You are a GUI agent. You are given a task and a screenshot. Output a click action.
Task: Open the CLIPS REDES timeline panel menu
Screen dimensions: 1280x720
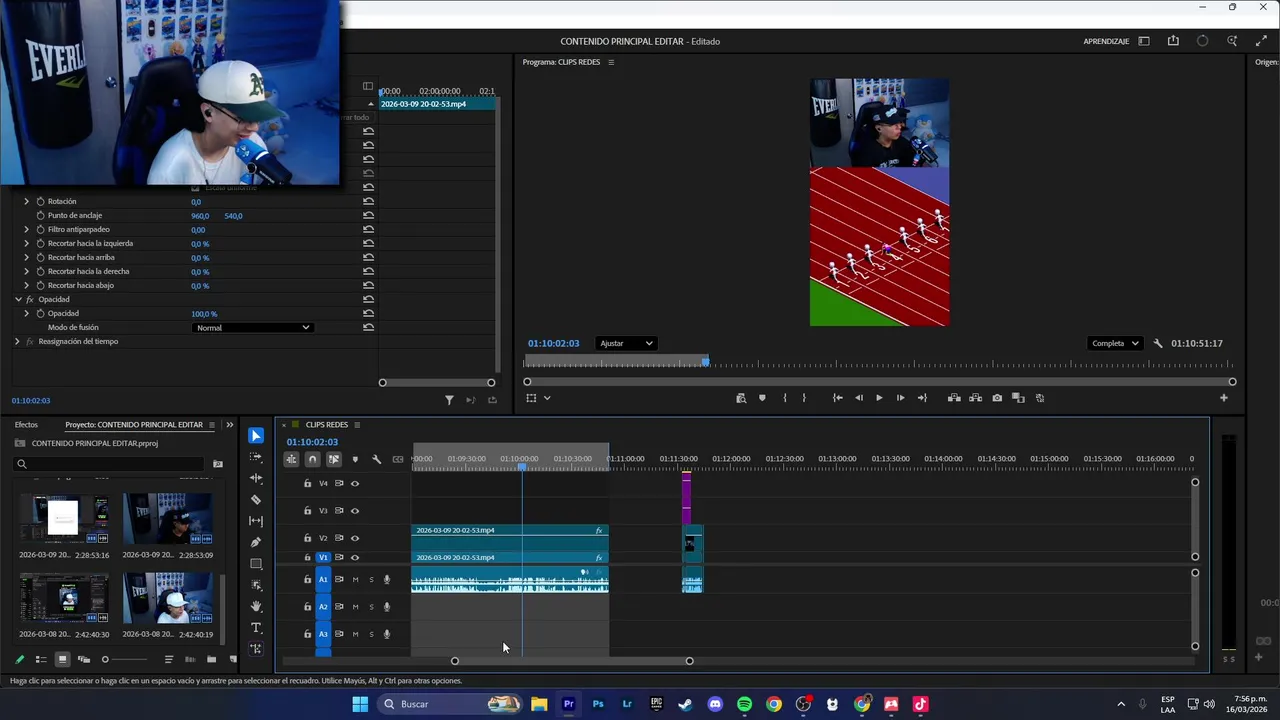[x=357, y=425]
